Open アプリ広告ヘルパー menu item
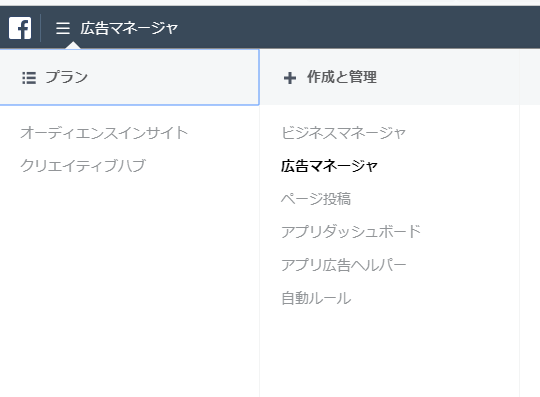 click(344, 265)
